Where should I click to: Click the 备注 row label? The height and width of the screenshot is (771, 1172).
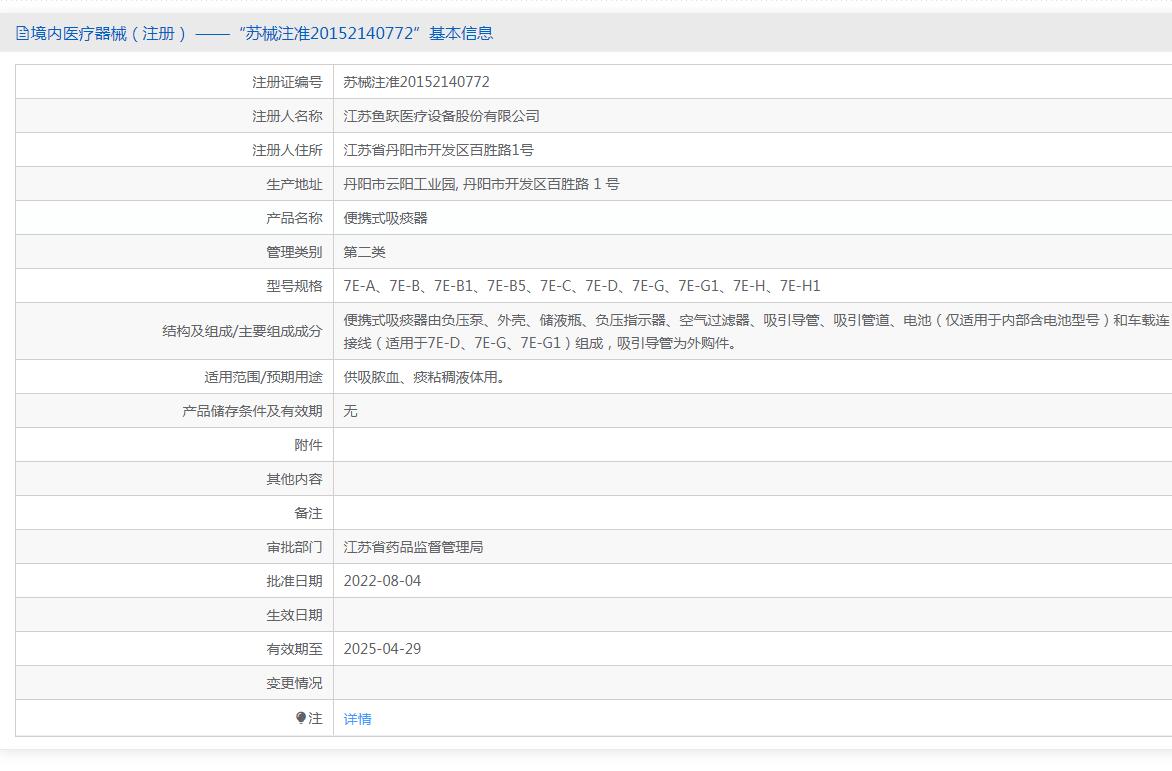coord(308,513)
